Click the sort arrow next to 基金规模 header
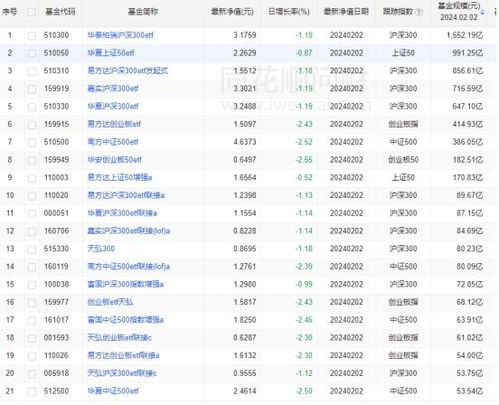The width and height of the screenshot is (499, 405). [483, 12]
